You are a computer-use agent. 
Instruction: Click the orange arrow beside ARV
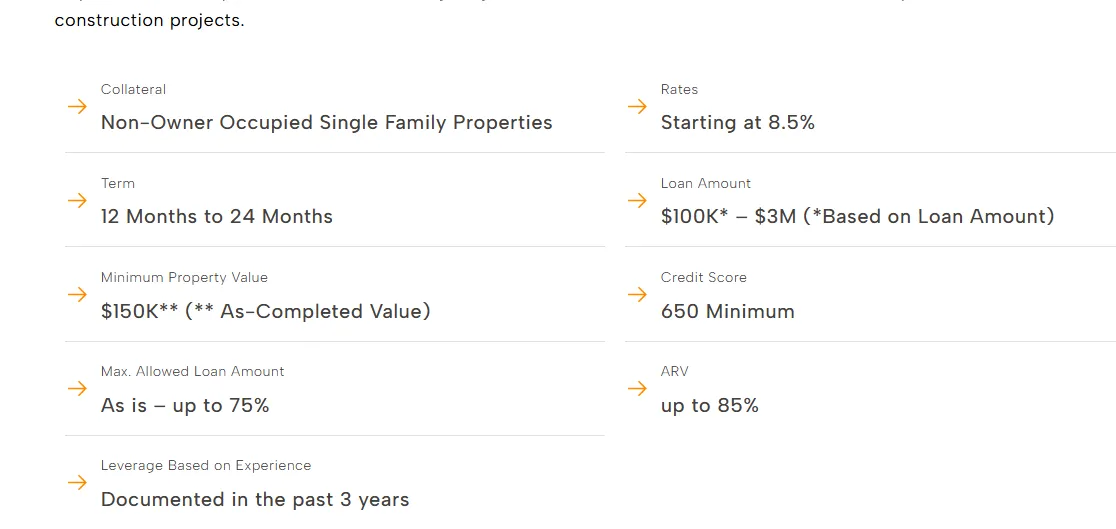637,389
